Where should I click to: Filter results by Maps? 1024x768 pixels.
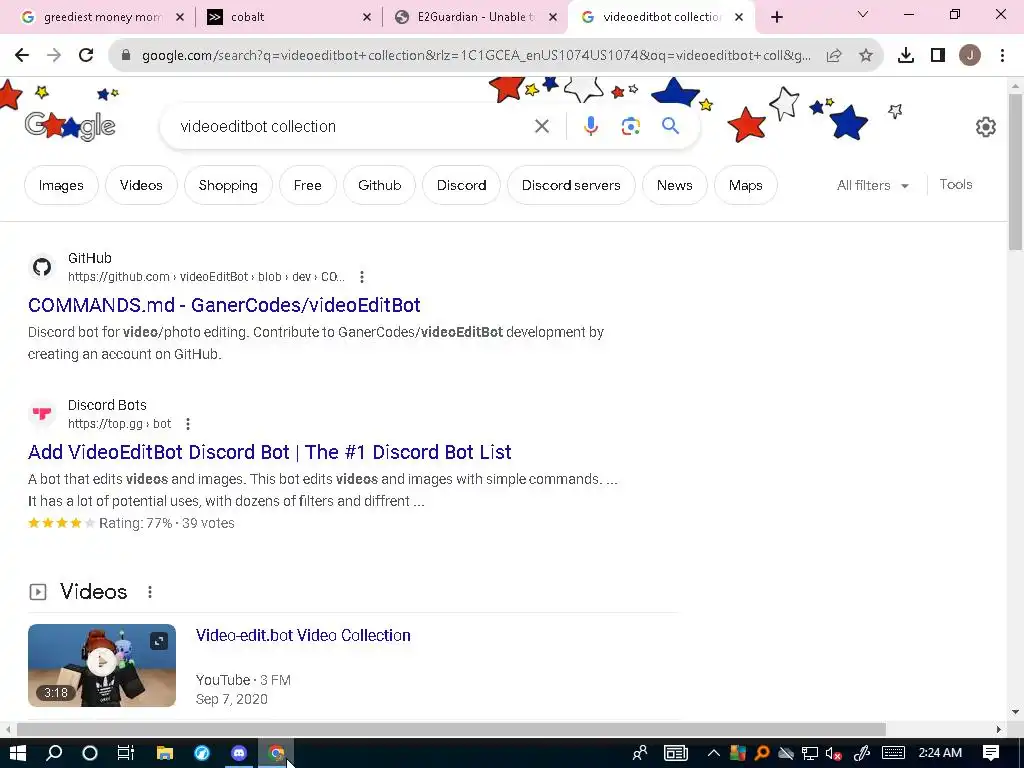click(745, 185)
